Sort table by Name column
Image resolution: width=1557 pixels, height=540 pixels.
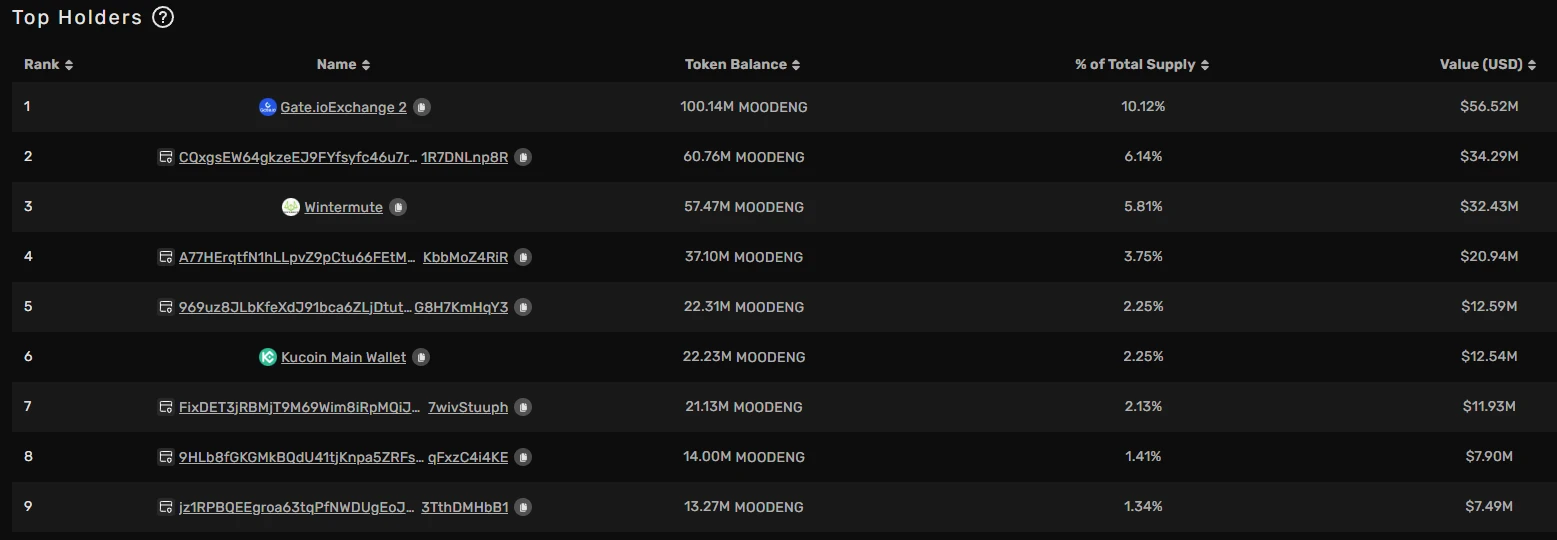point(343,65)
